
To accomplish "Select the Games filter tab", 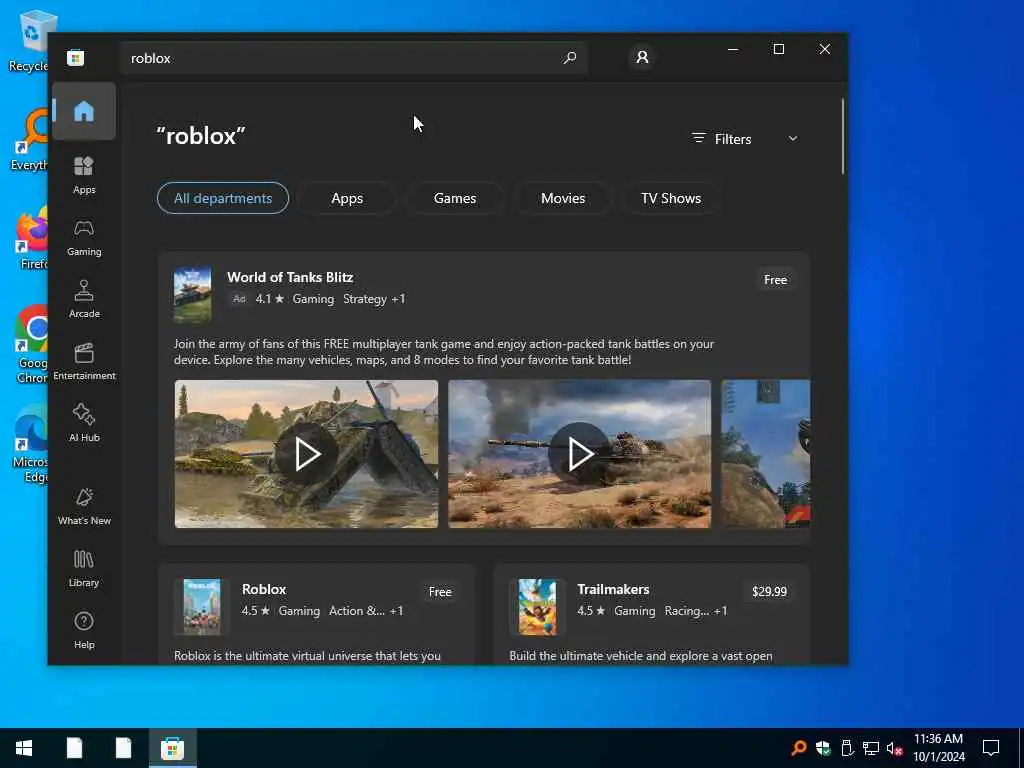I will (455, 198).
